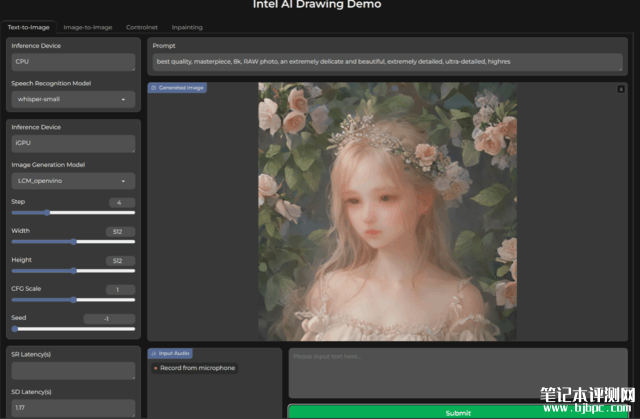Click the Step value box showing 4
The width and height of the screenshot is (640, 419).
(x=122, y=202)
